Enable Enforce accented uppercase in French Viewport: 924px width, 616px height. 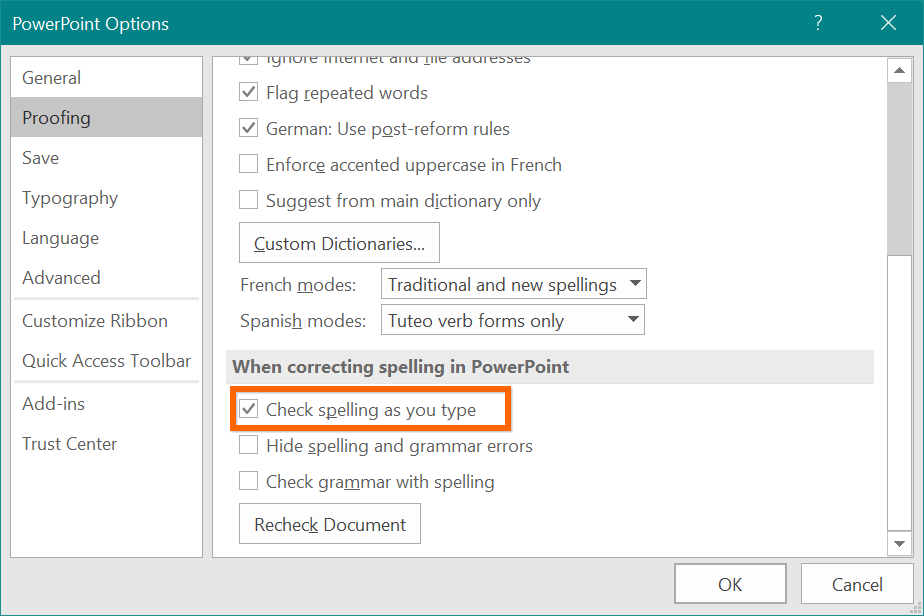(x=249, y=165)
